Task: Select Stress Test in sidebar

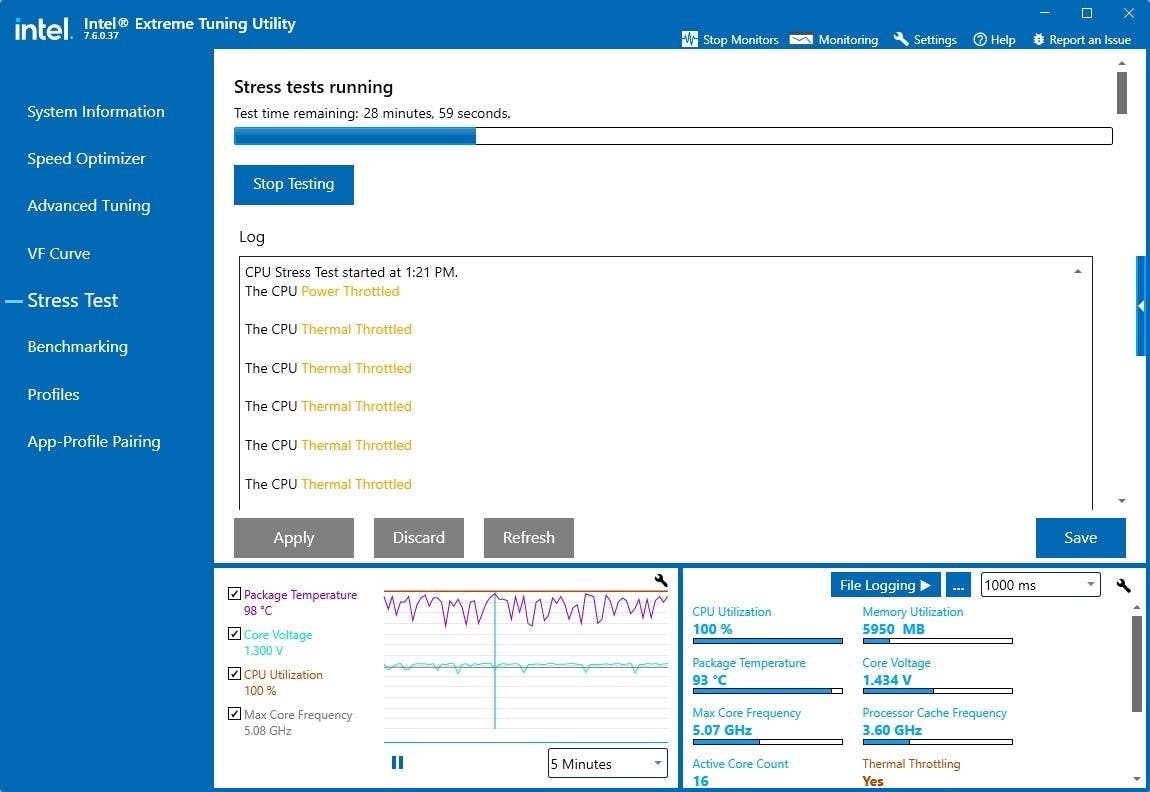Action: point(73,301)
